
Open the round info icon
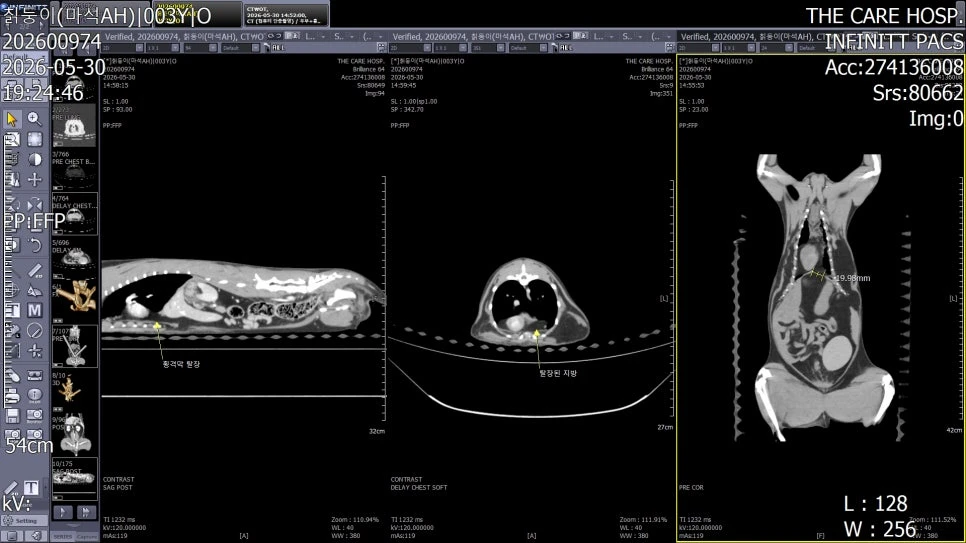tap(34, 394)
